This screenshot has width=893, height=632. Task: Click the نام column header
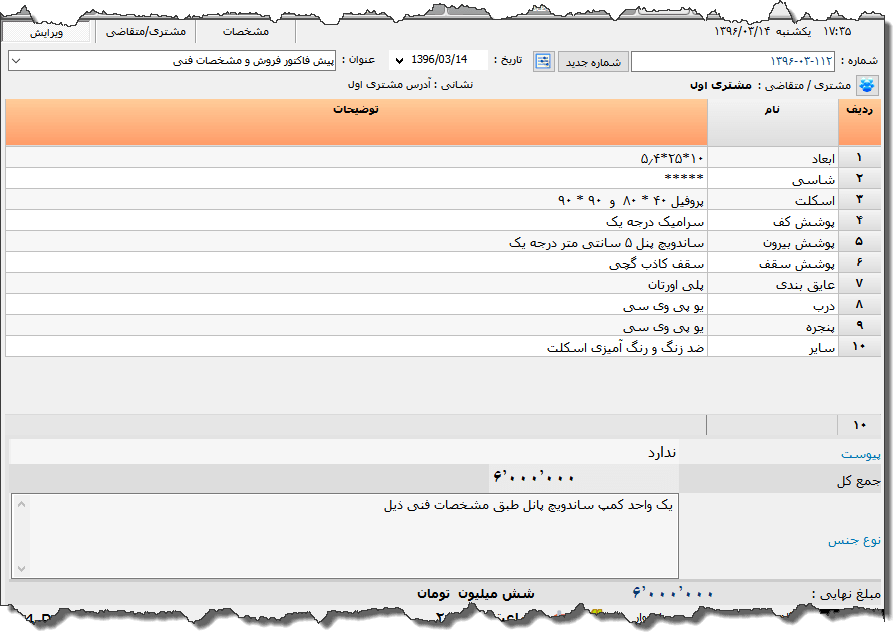pyautogui.click(x=772, y=111)
